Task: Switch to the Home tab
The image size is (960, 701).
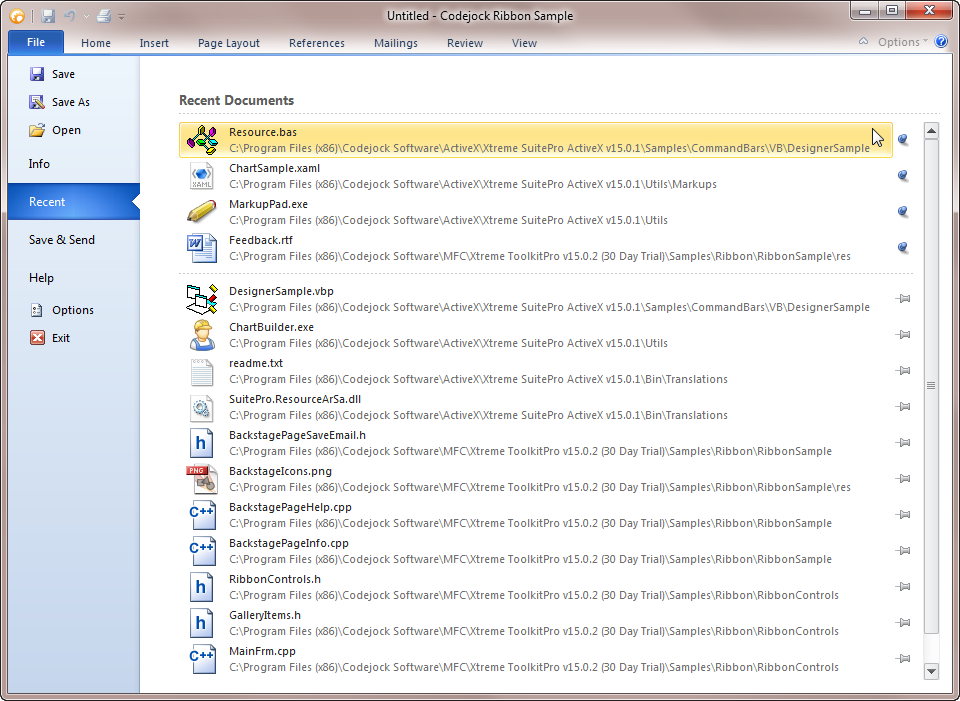Action: [96, 43]
